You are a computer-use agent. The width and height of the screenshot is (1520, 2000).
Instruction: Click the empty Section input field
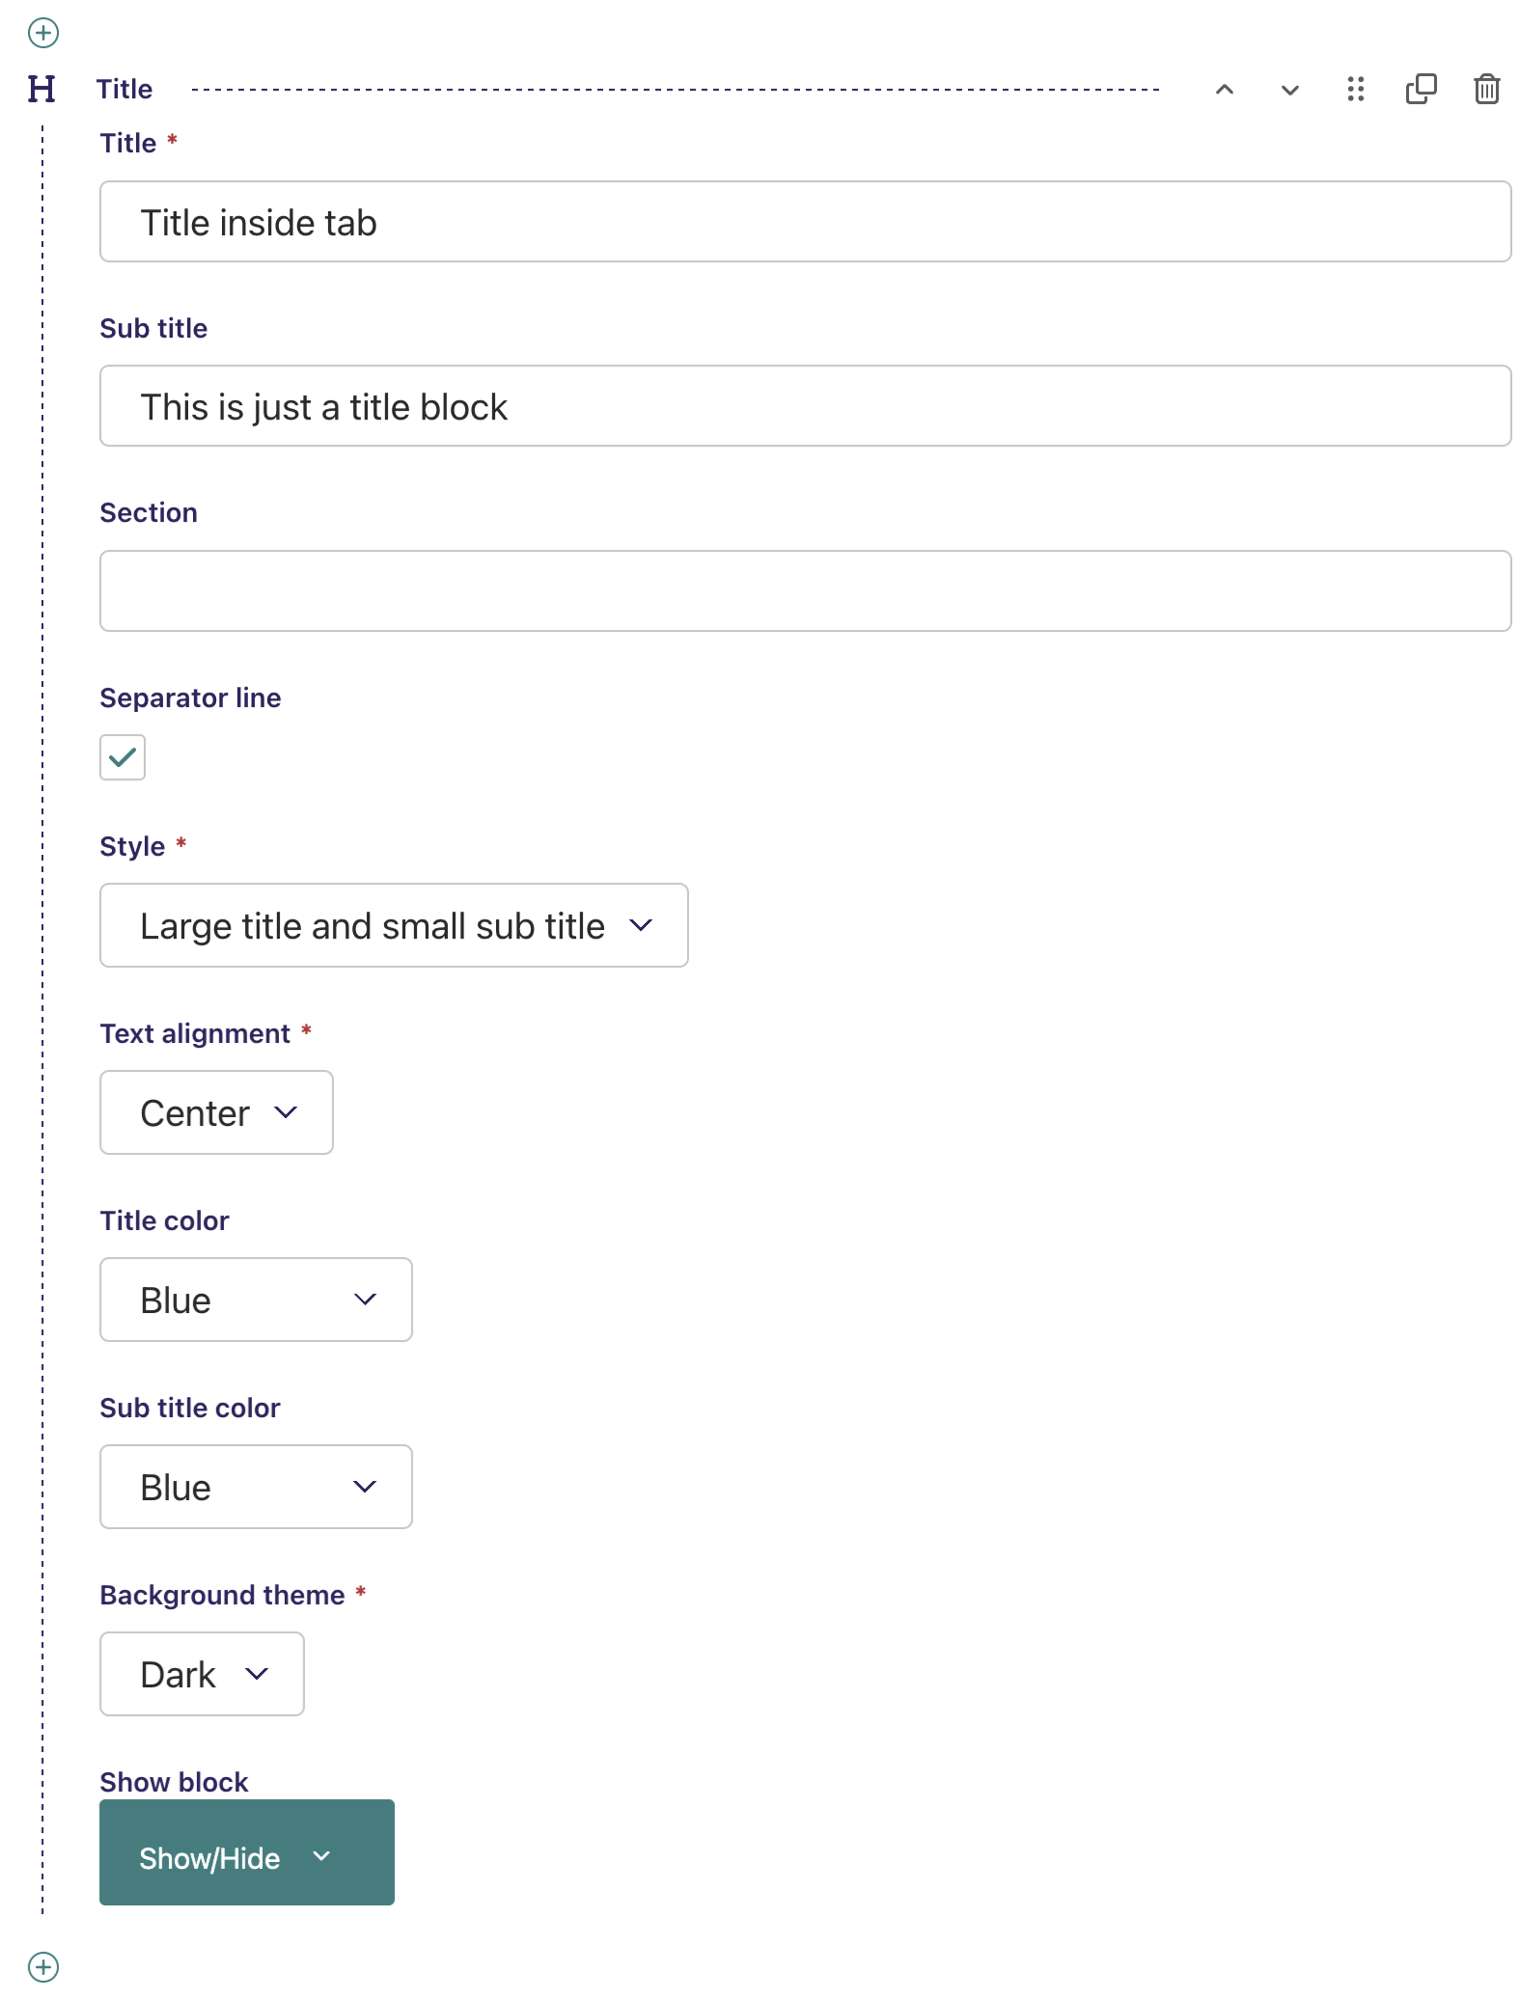pyautogui.click(x=805, y=591)
